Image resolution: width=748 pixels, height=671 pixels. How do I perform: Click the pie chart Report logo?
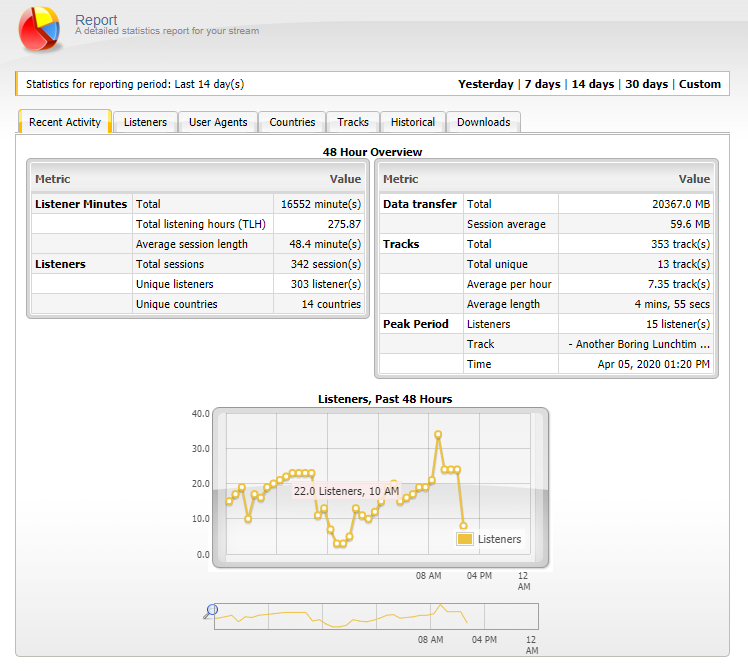[39, 29]
